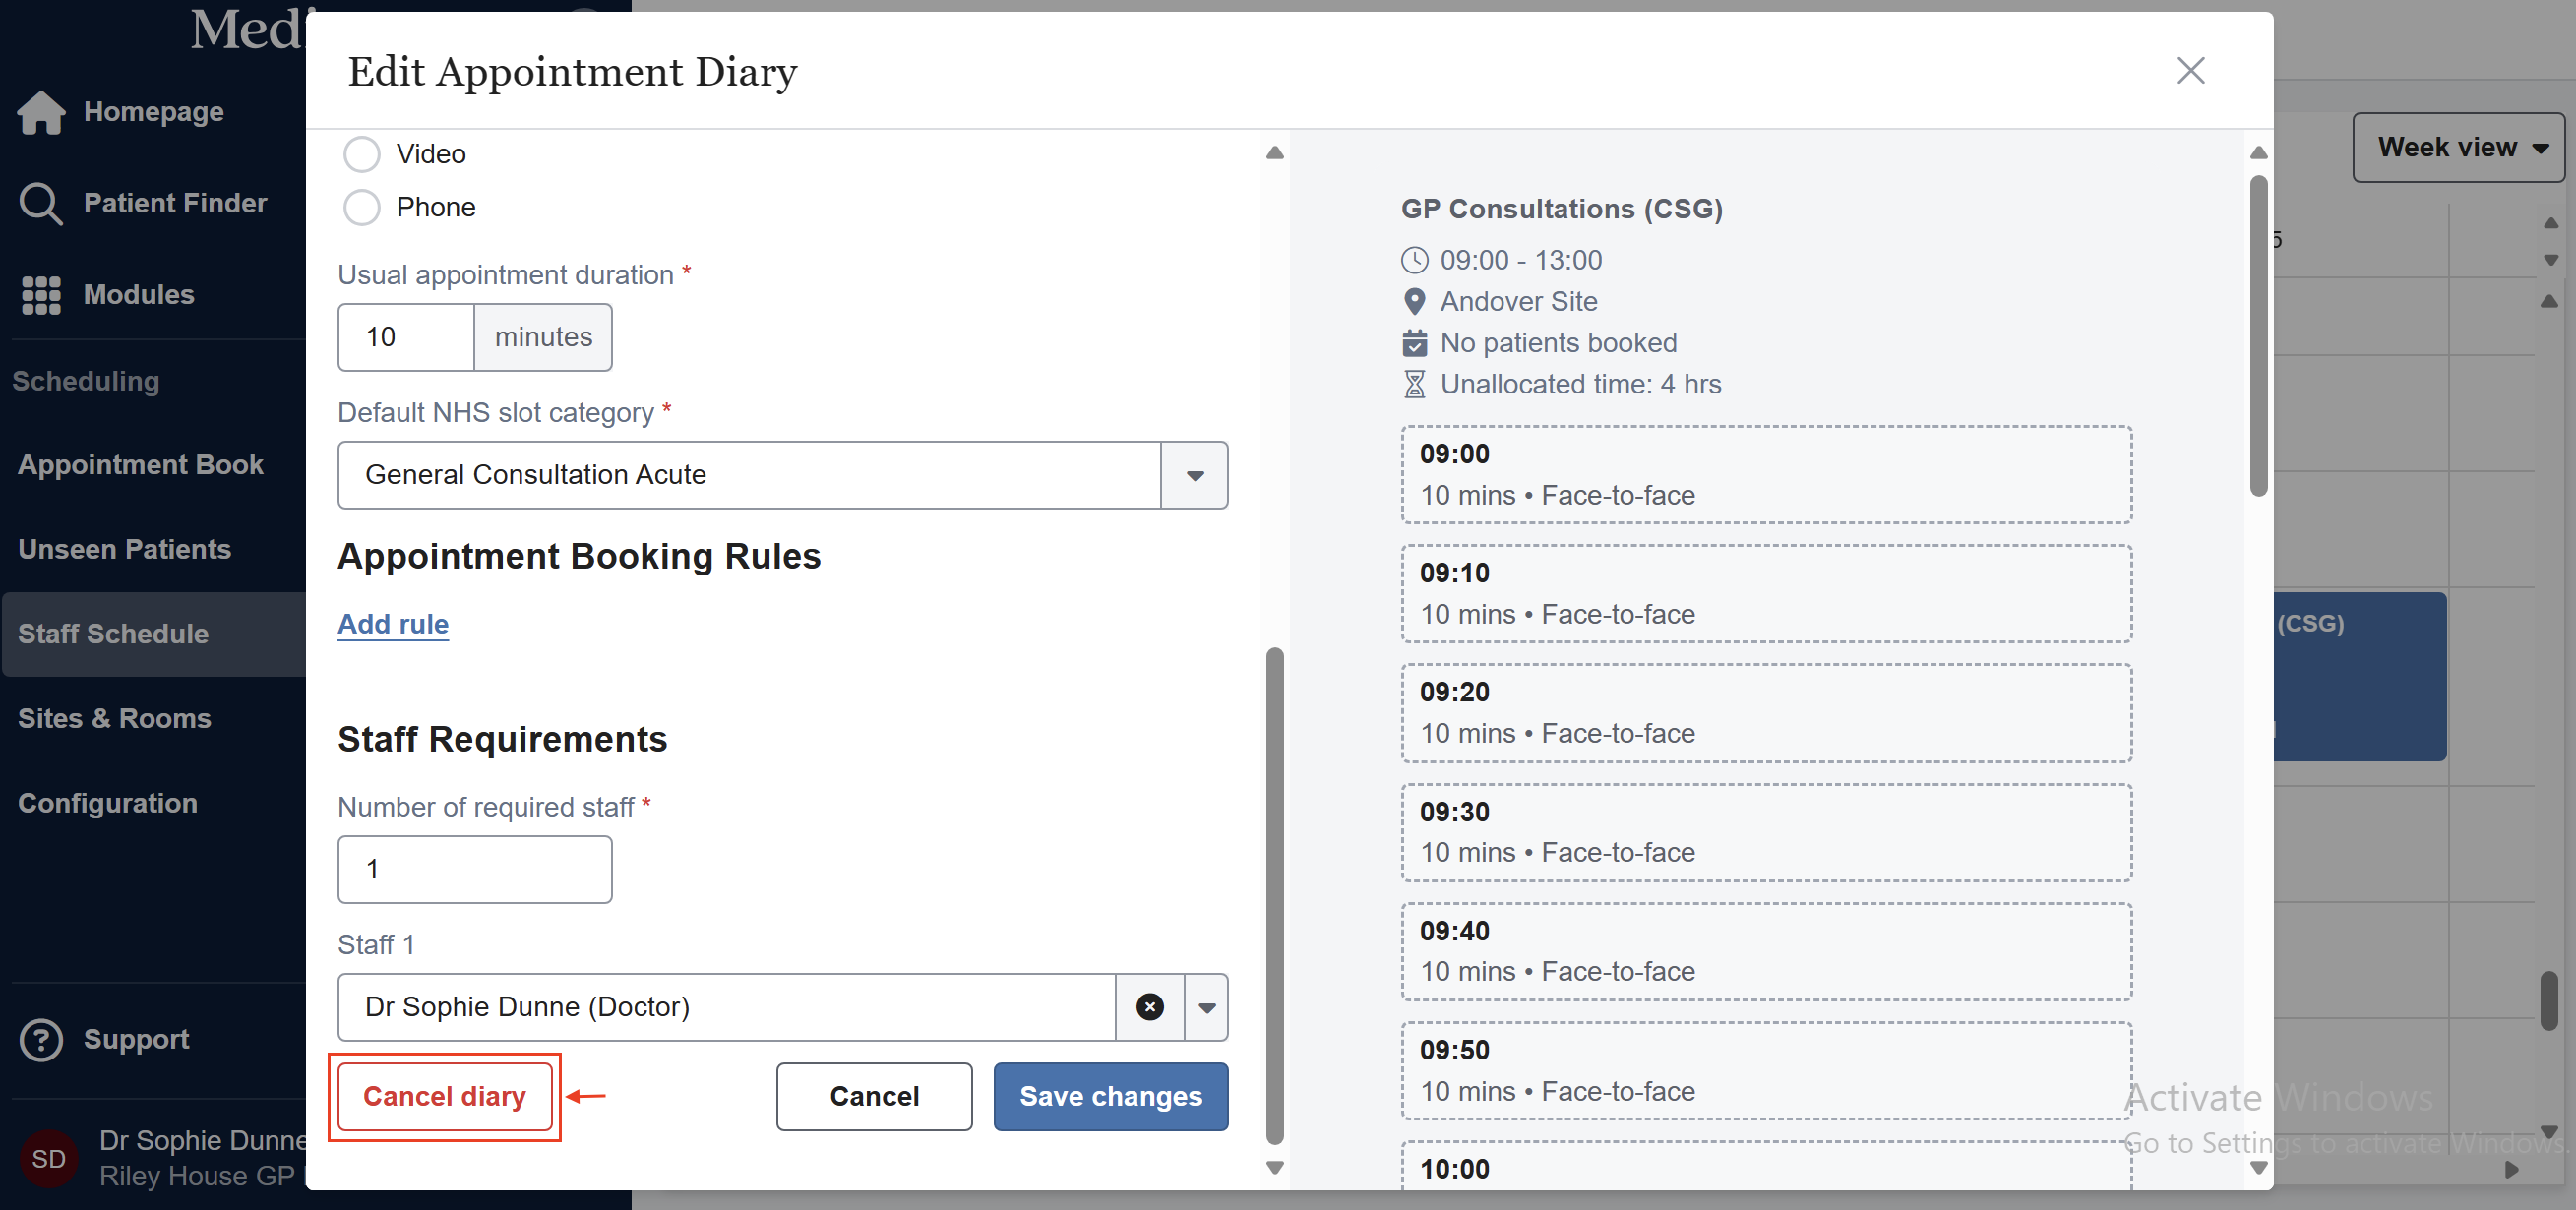The width and height of the screenshot is (2576, 1210).
Task: Click the Cancel diary button
Action: click(x=445, y=1096)
